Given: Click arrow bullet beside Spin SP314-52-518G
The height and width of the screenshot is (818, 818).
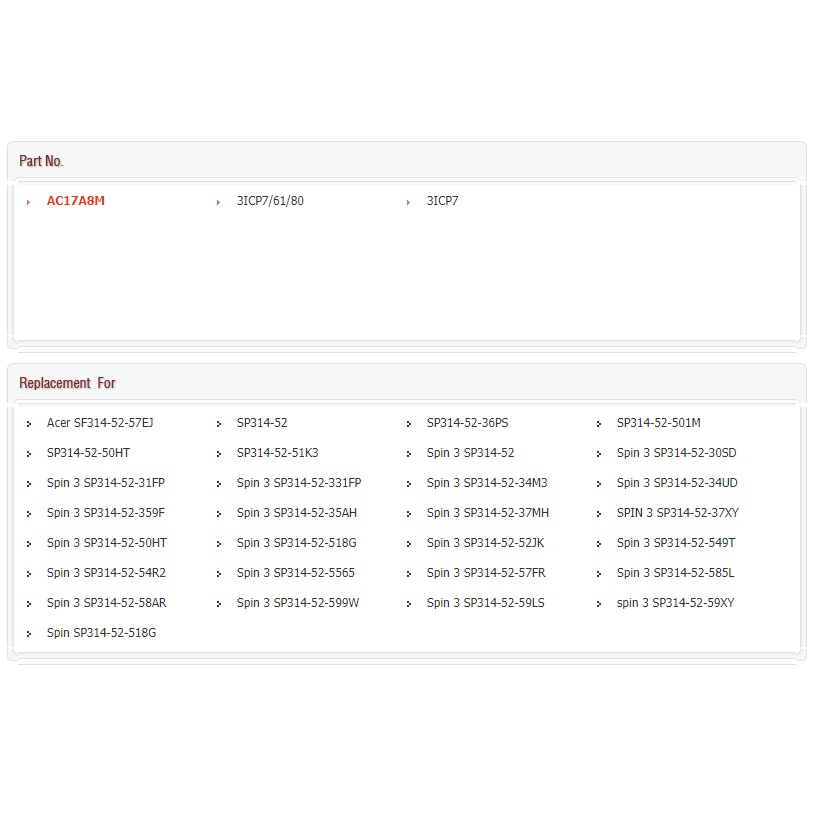Looking at the screenshot, I should (29, 634).
